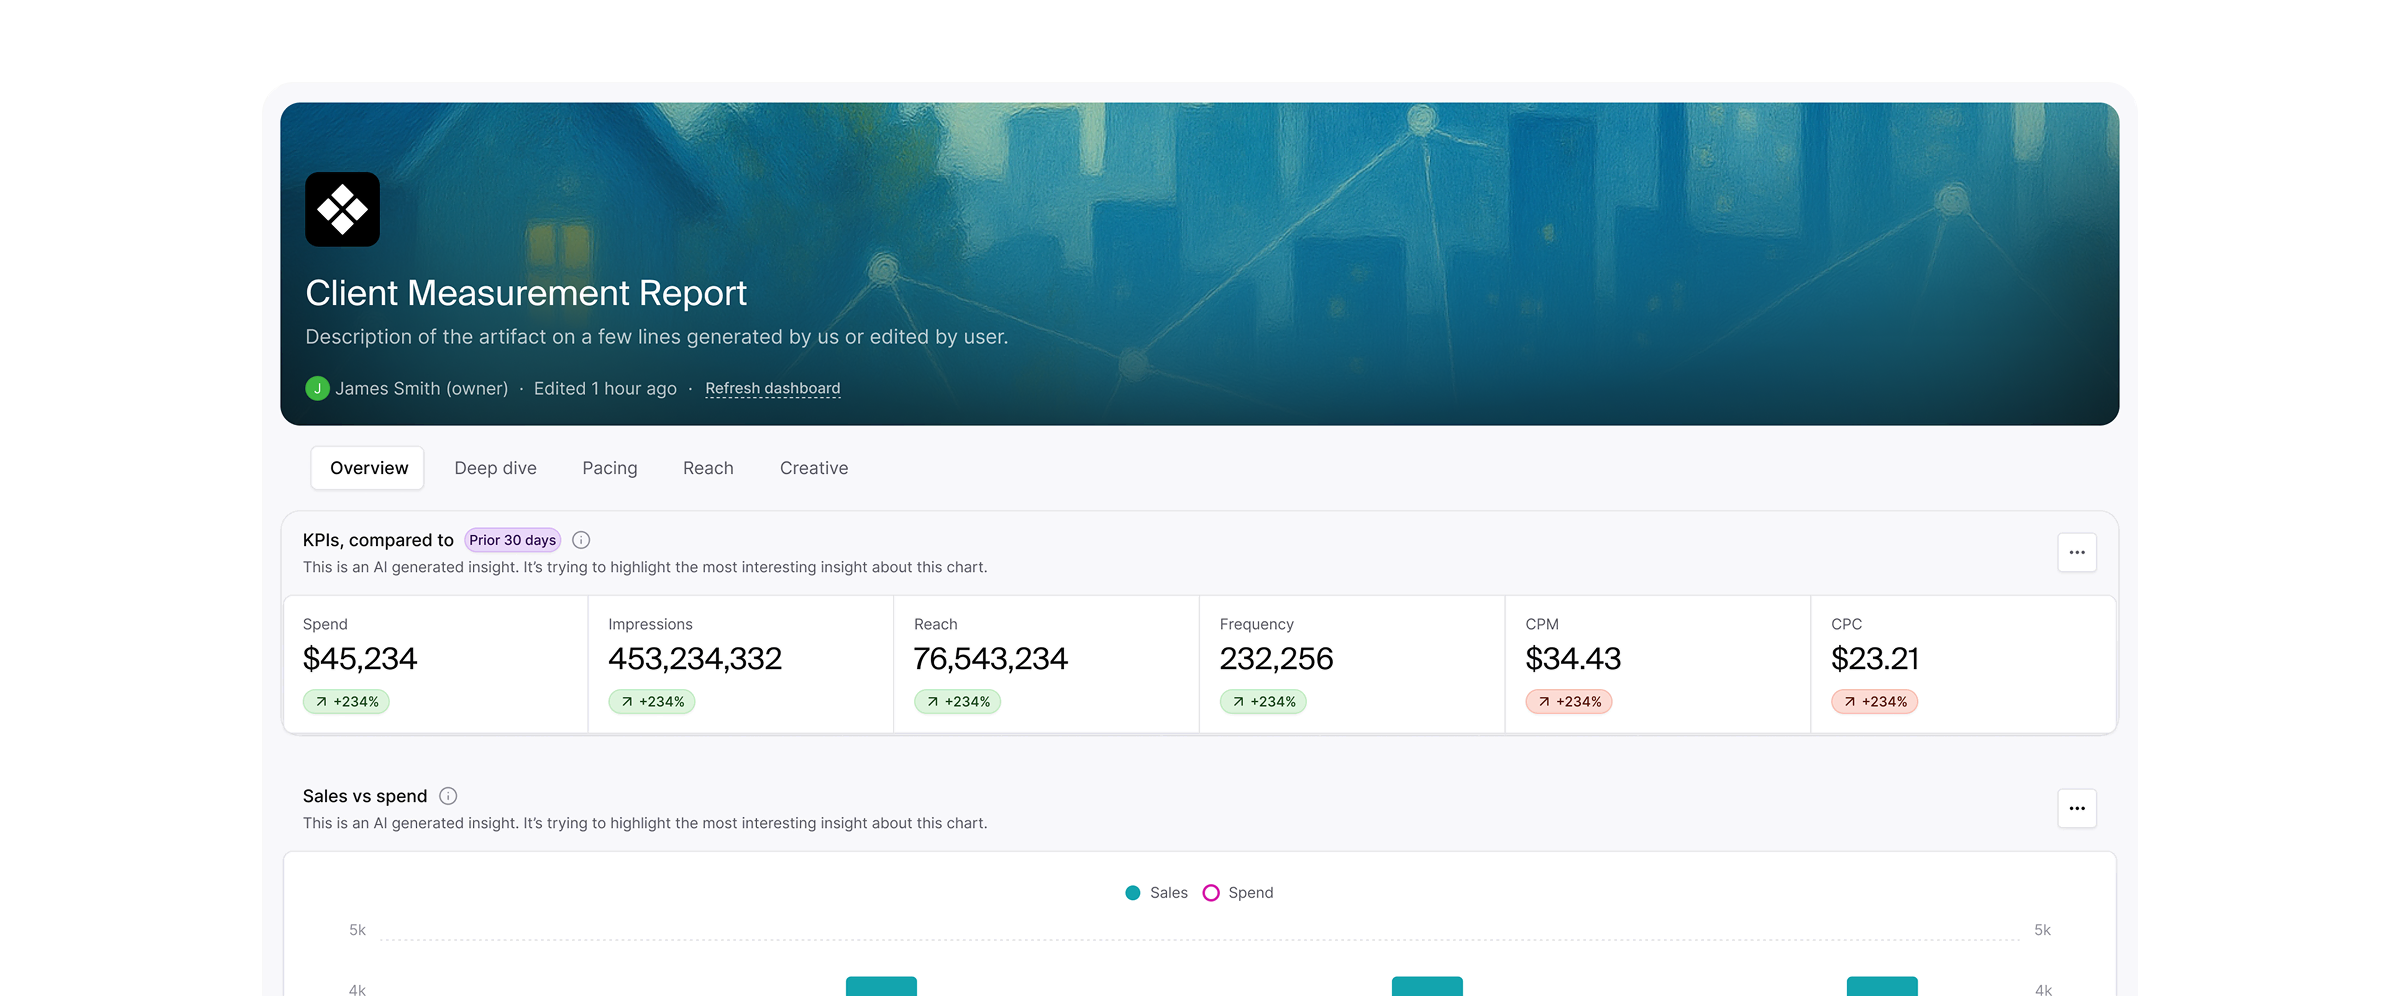Viewport: 2400px width, 996px height.
Task: Toggle the Spend series in chart legend
Action: (1238, 893)
